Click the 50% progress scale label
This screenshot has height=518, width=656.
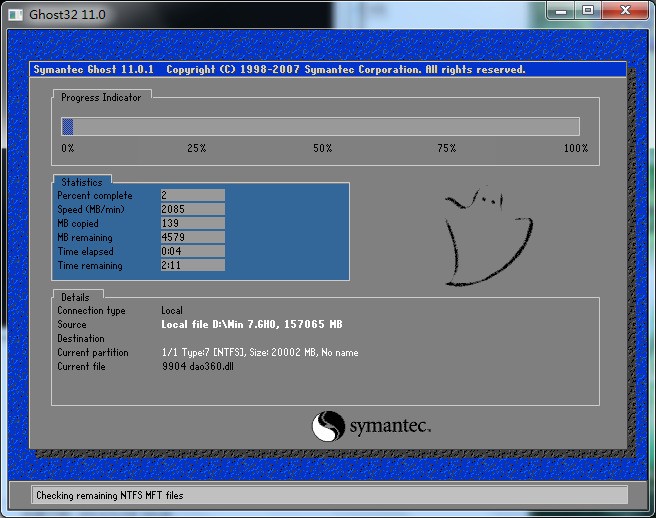click(x=322, y=149)
